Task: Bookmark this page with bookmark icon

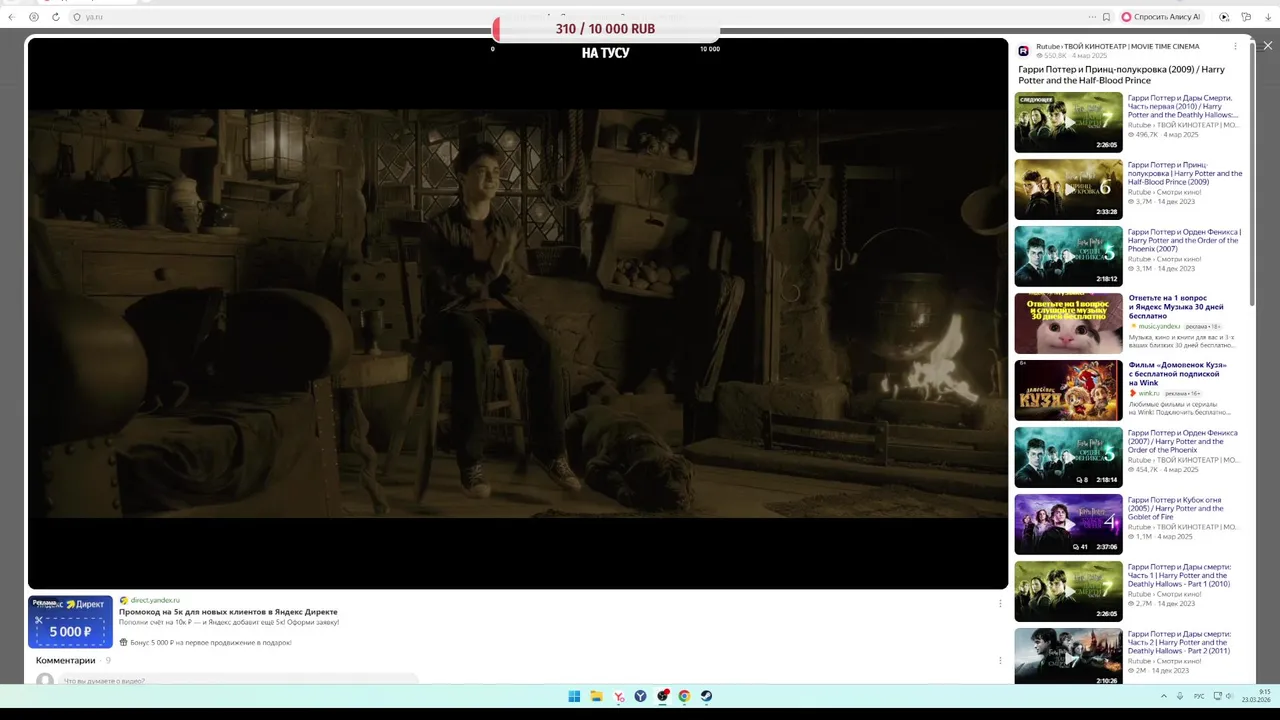Action: pos(1106,17)
